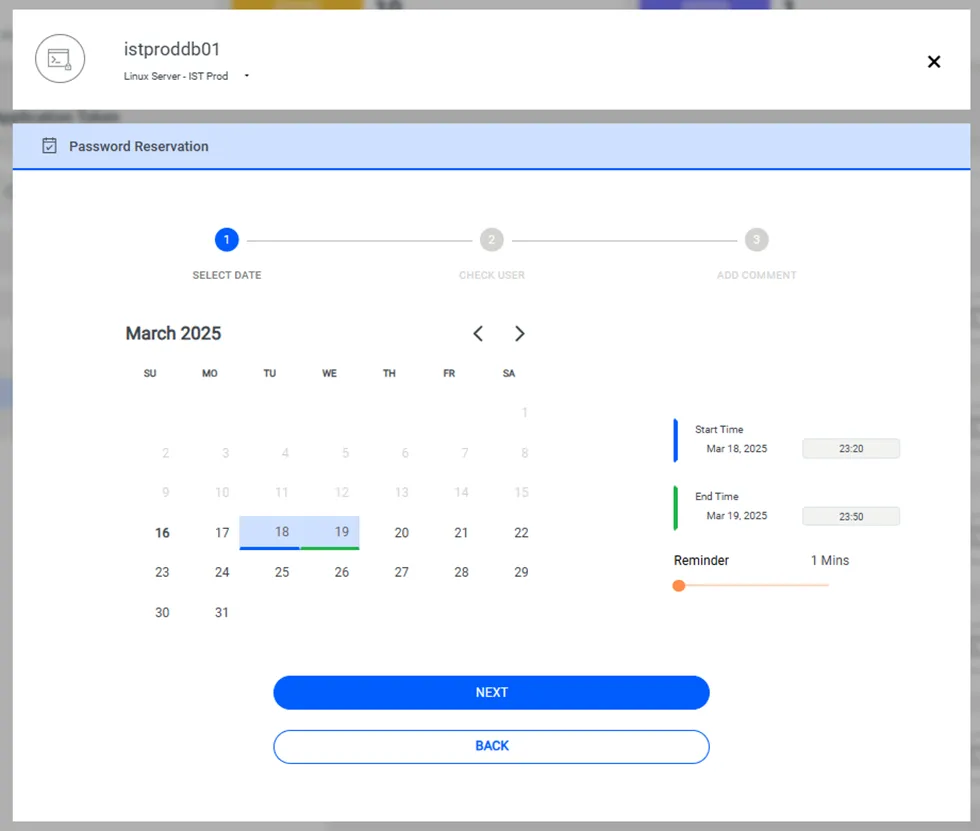The image size is (980, 831).
Task: Select March 16 on the calendar
Action: tap(162, 533)
